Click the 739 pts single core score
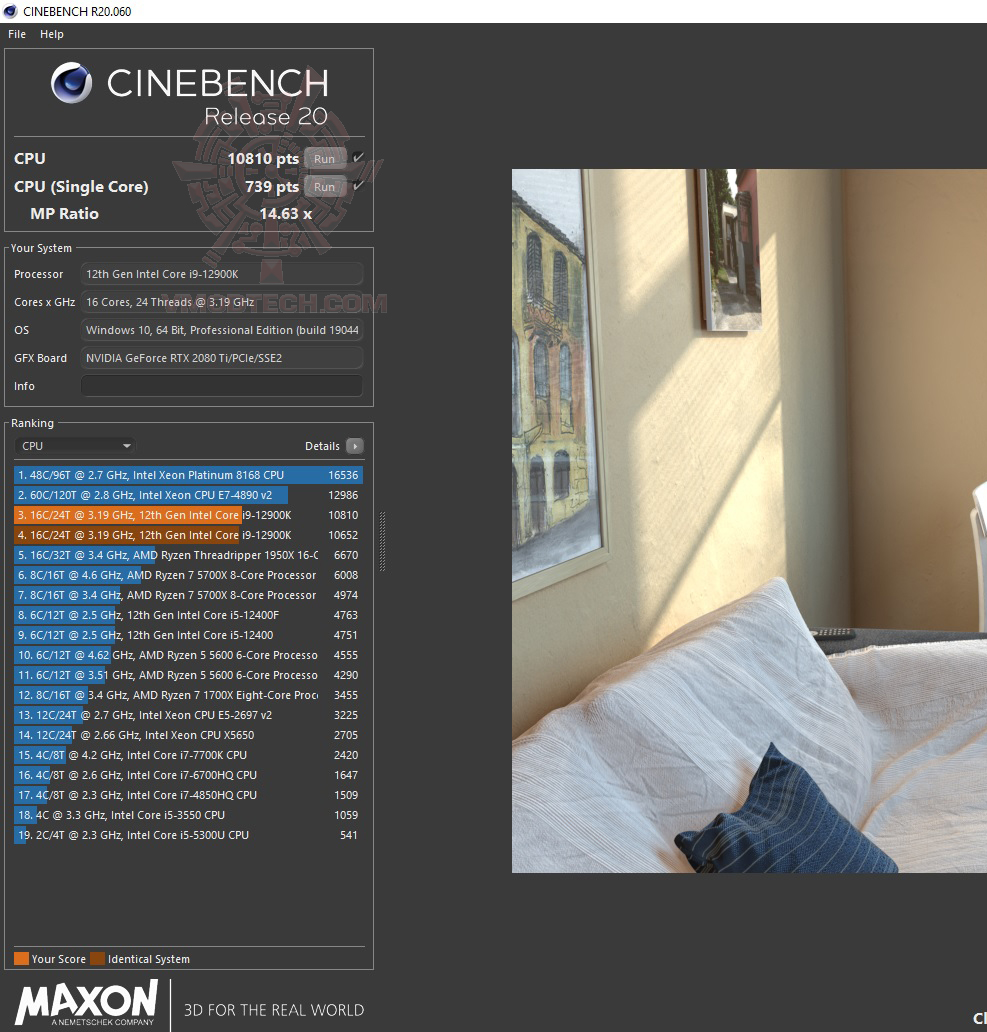 [x=272, y=187]
